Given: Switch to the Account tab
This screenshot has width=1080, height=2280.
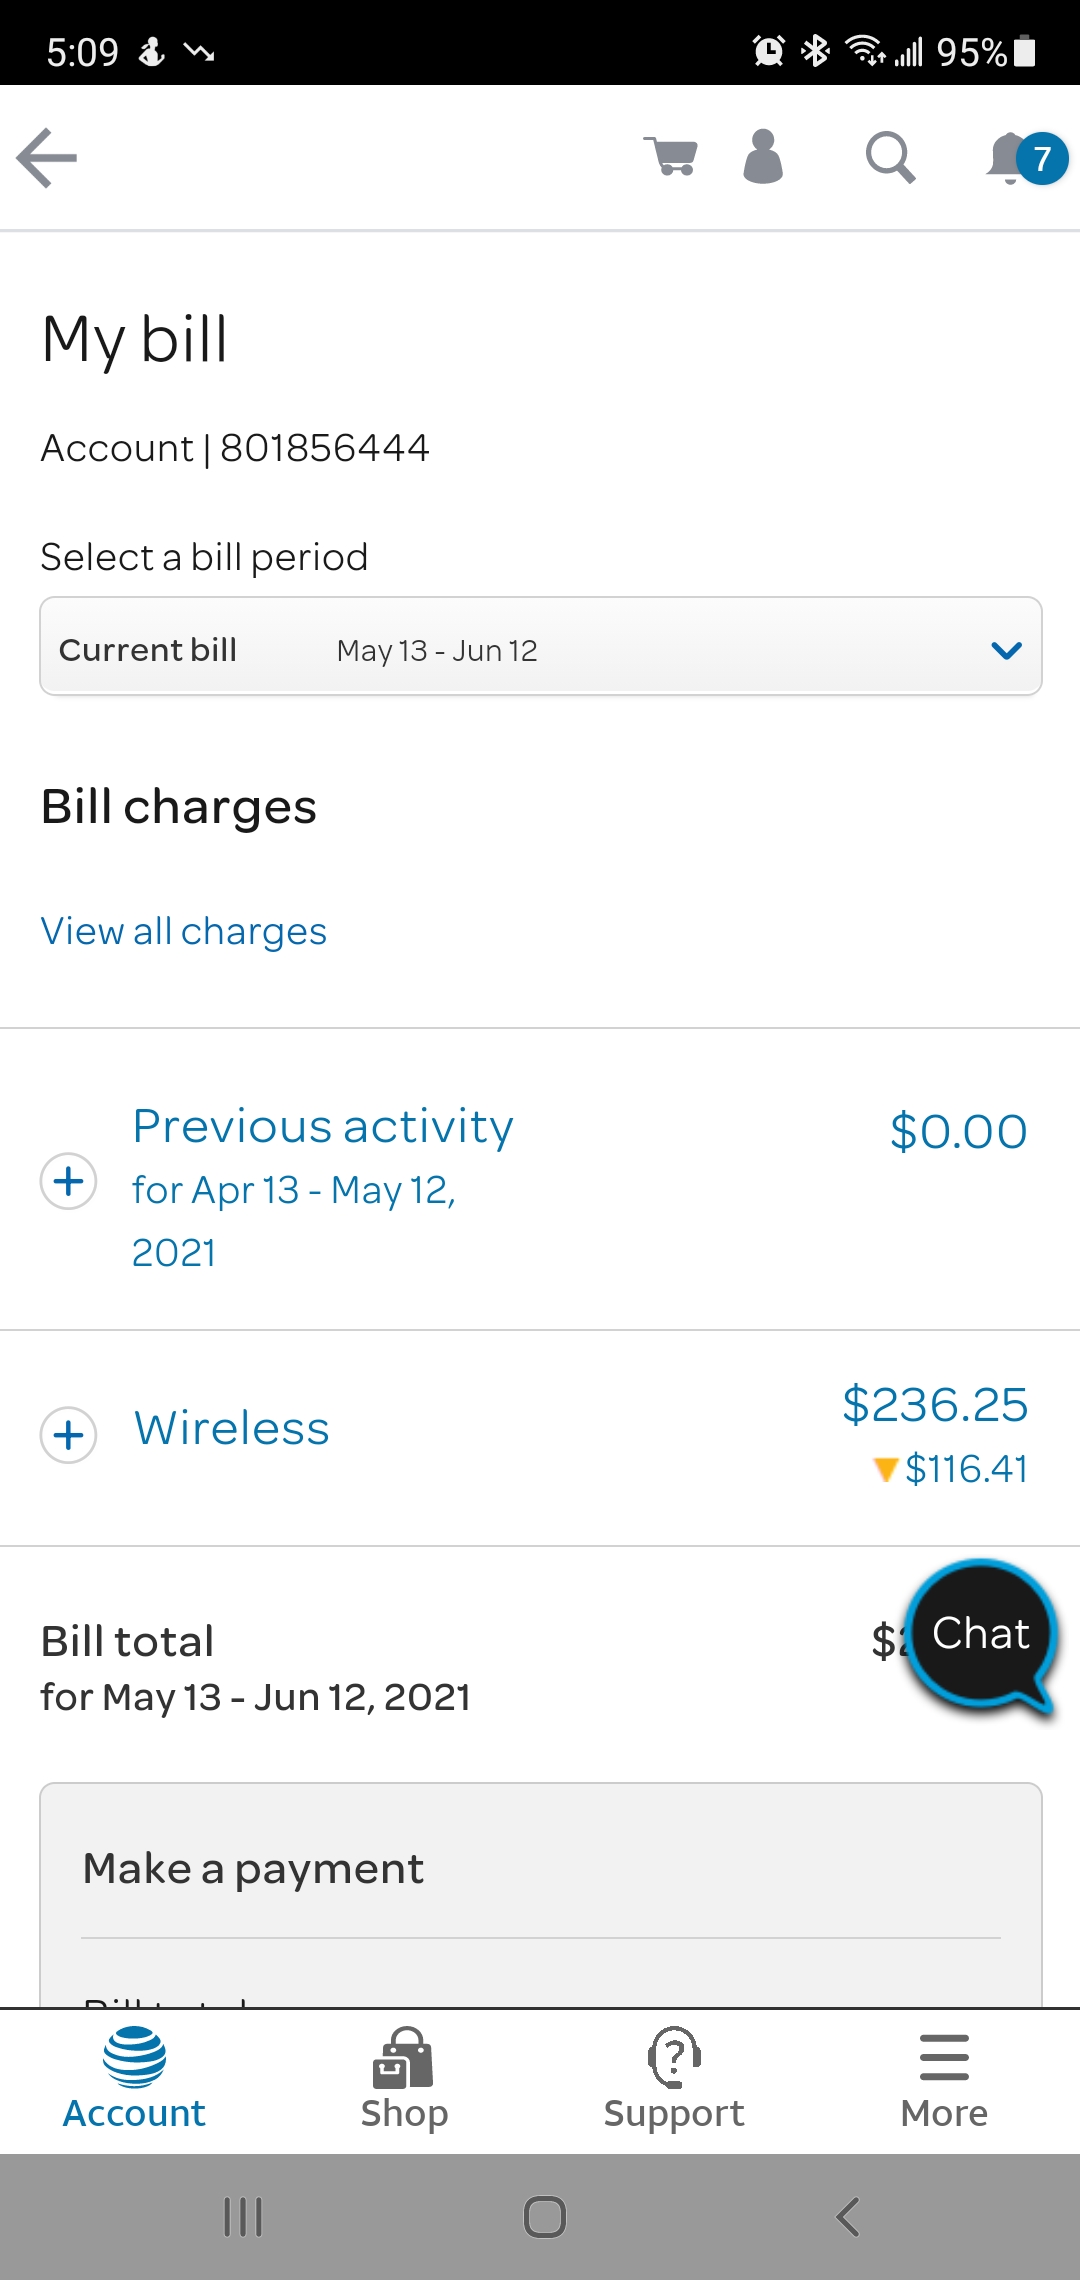Looking at the screenshot, I should [134, 2079].
